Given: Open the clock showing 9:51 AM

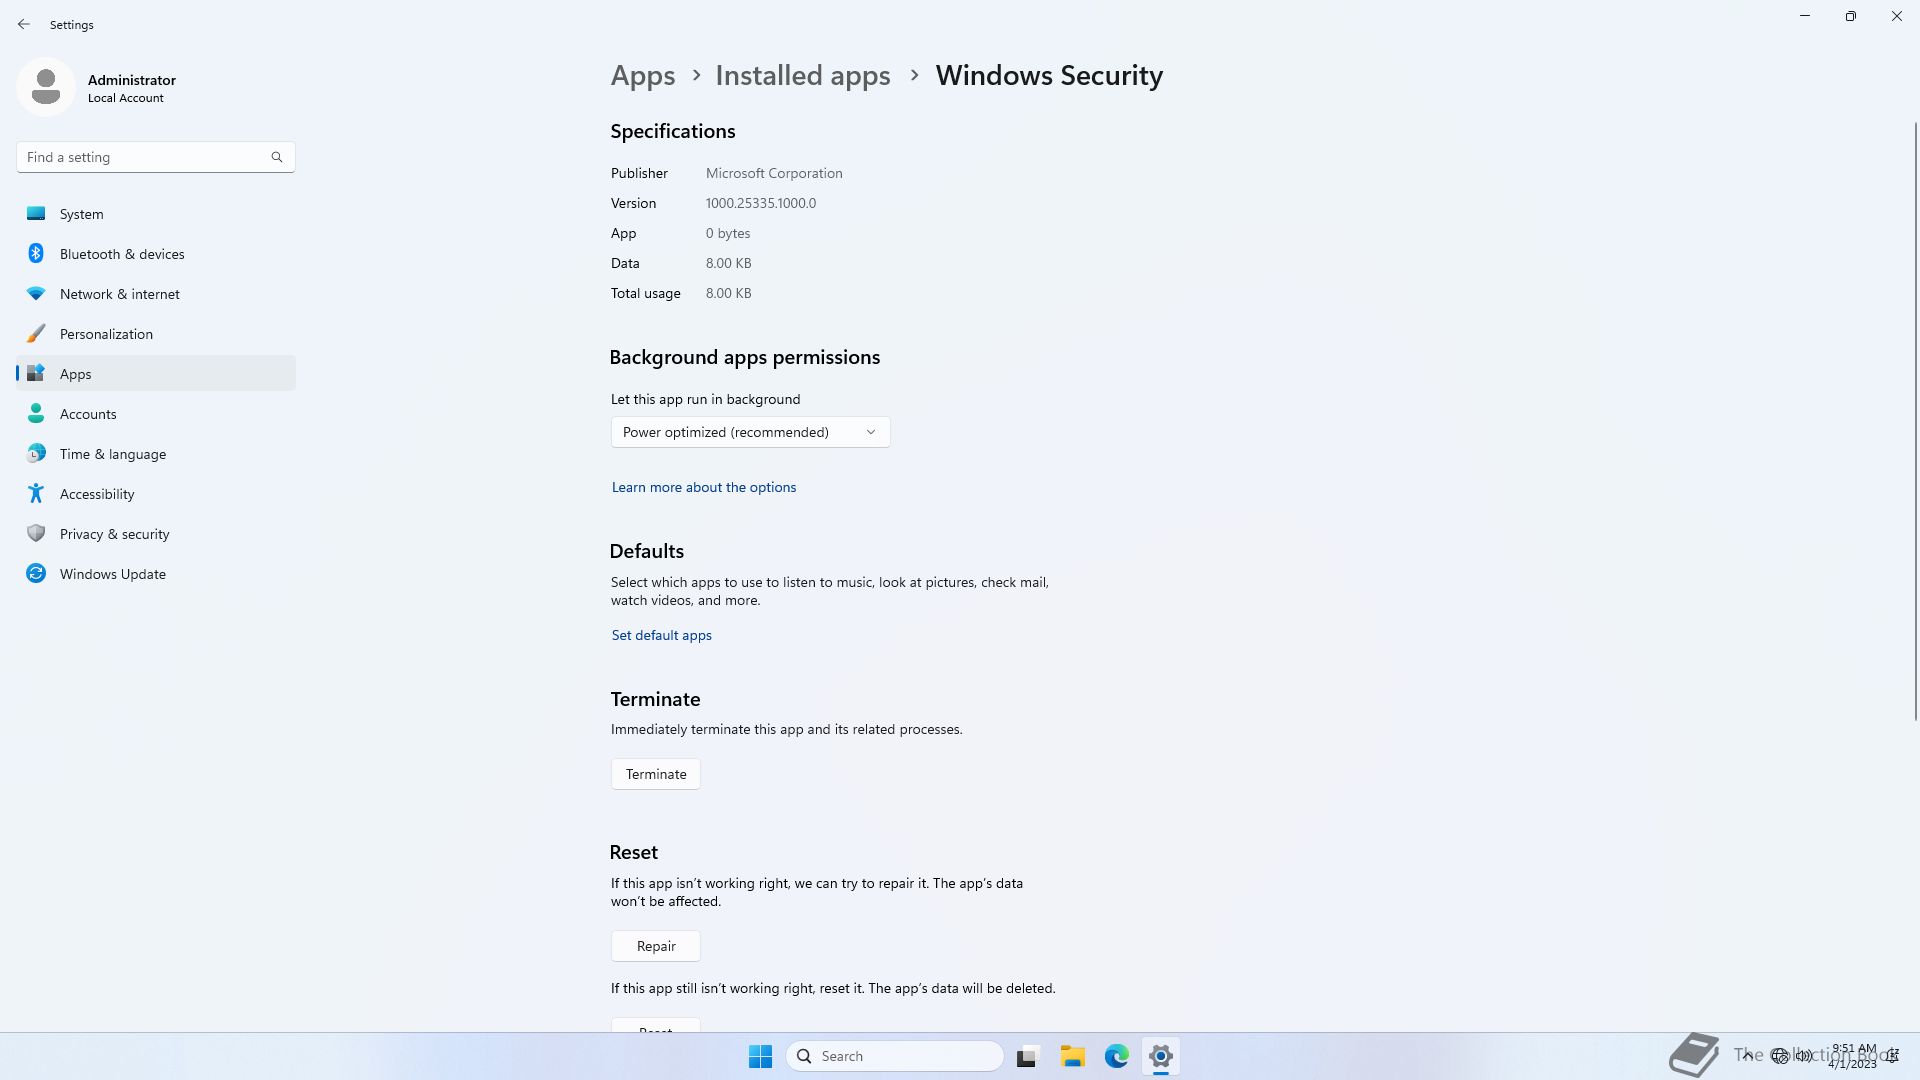Looking at the screenshot, I should 1853,1056.
